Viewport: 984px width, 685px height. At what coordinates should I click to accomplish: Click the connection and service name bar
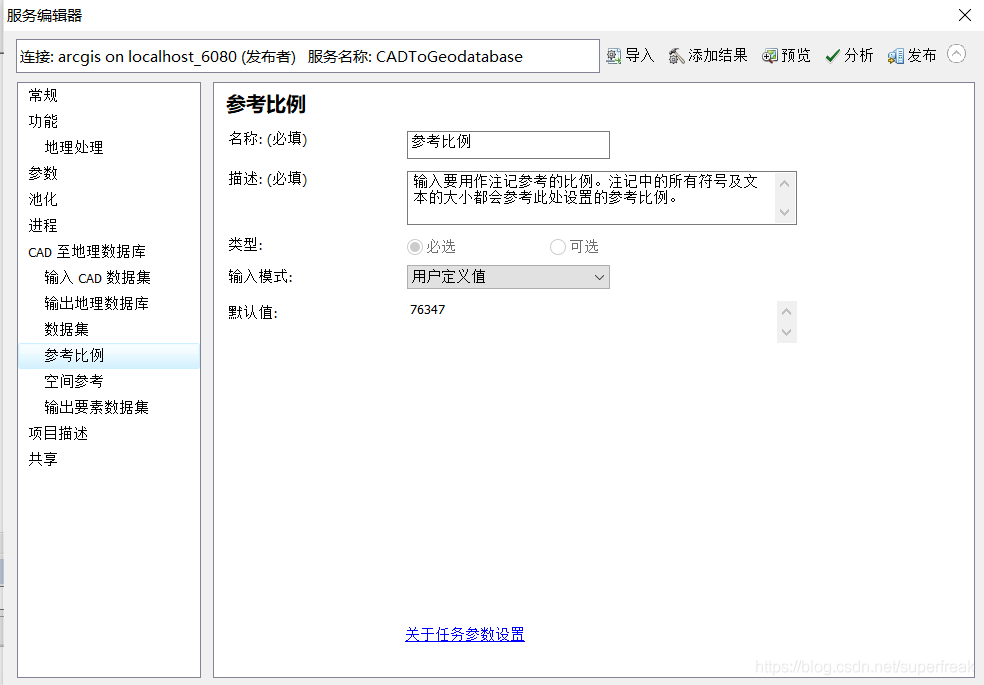click(x=308, y=56)
